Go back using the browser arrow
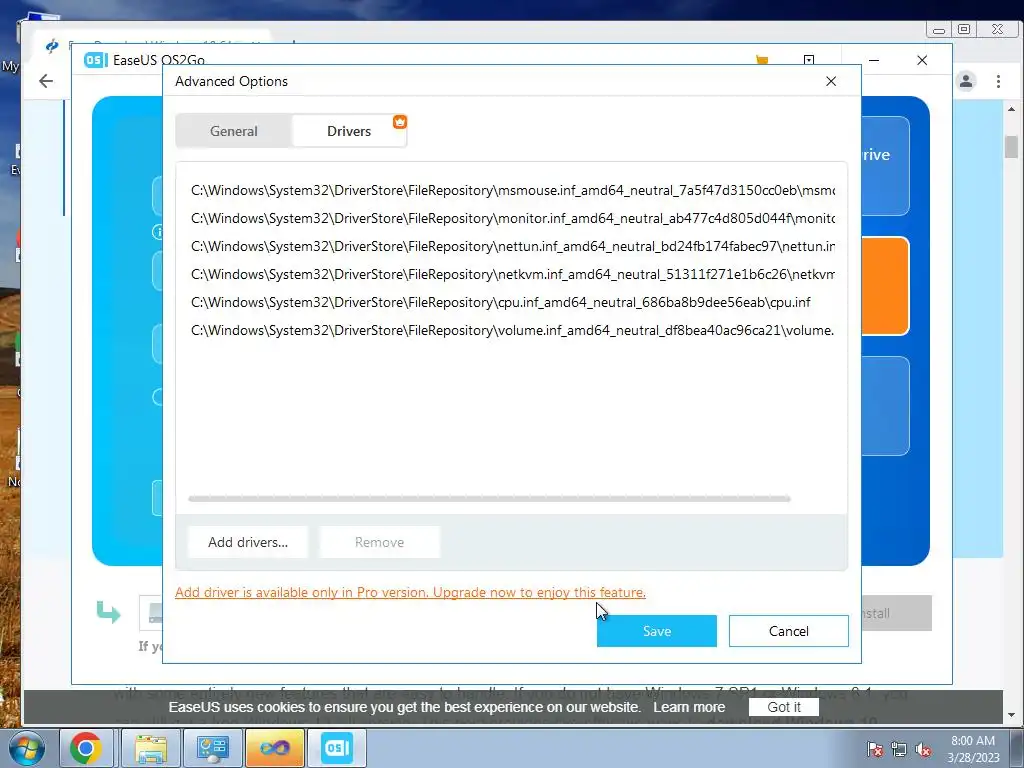 click(46, 81)
